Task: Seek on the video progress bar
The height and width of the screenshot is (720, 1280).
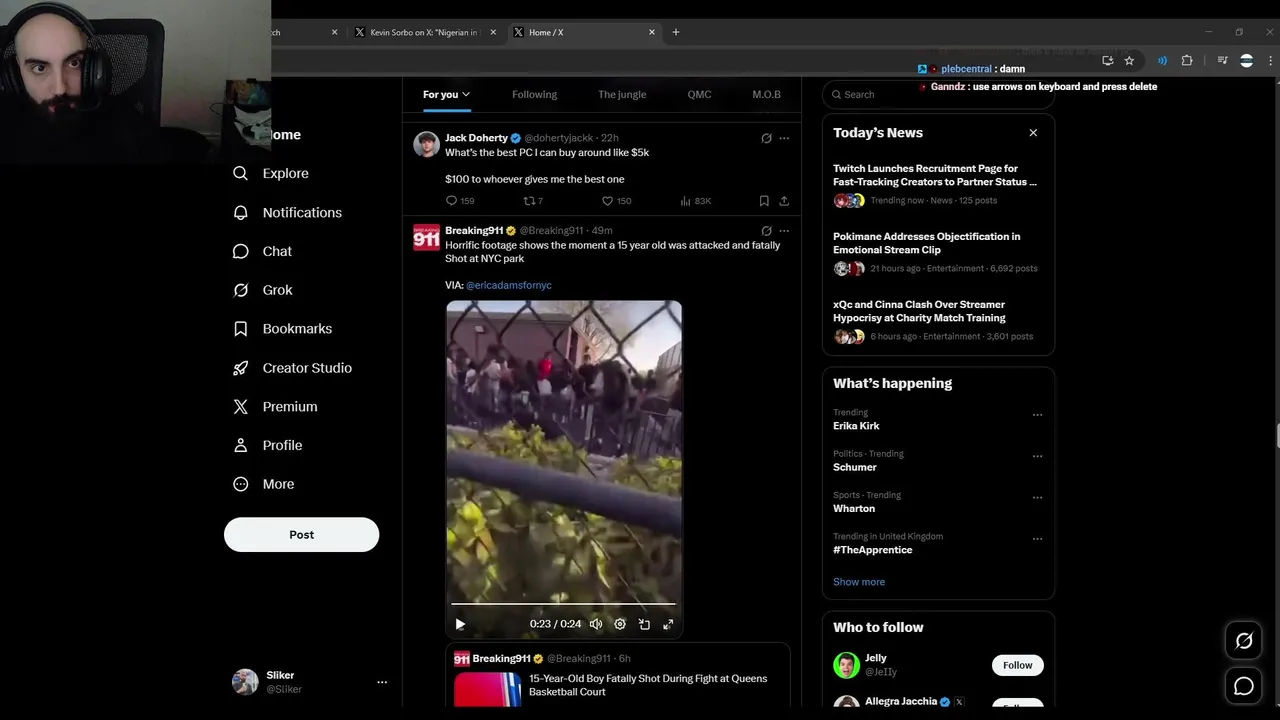Action: 564,604
